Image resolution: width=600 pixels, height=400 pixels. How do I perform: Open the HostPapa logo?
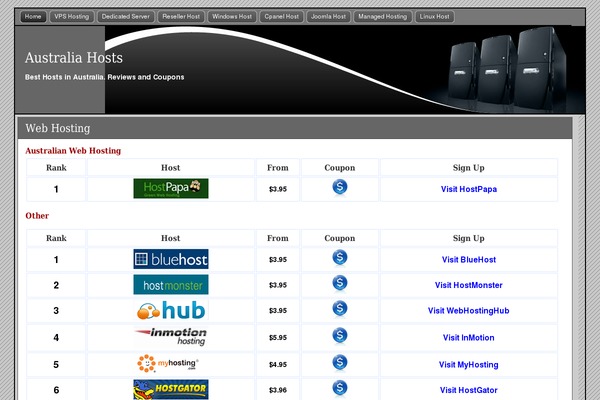(171, 188)
